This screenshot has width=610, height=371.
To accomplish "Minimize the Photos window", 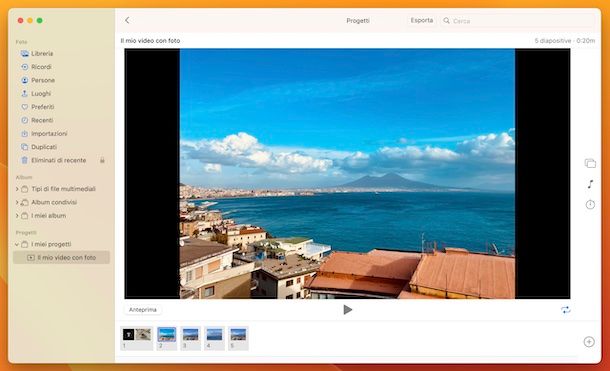I will (30, 20).
